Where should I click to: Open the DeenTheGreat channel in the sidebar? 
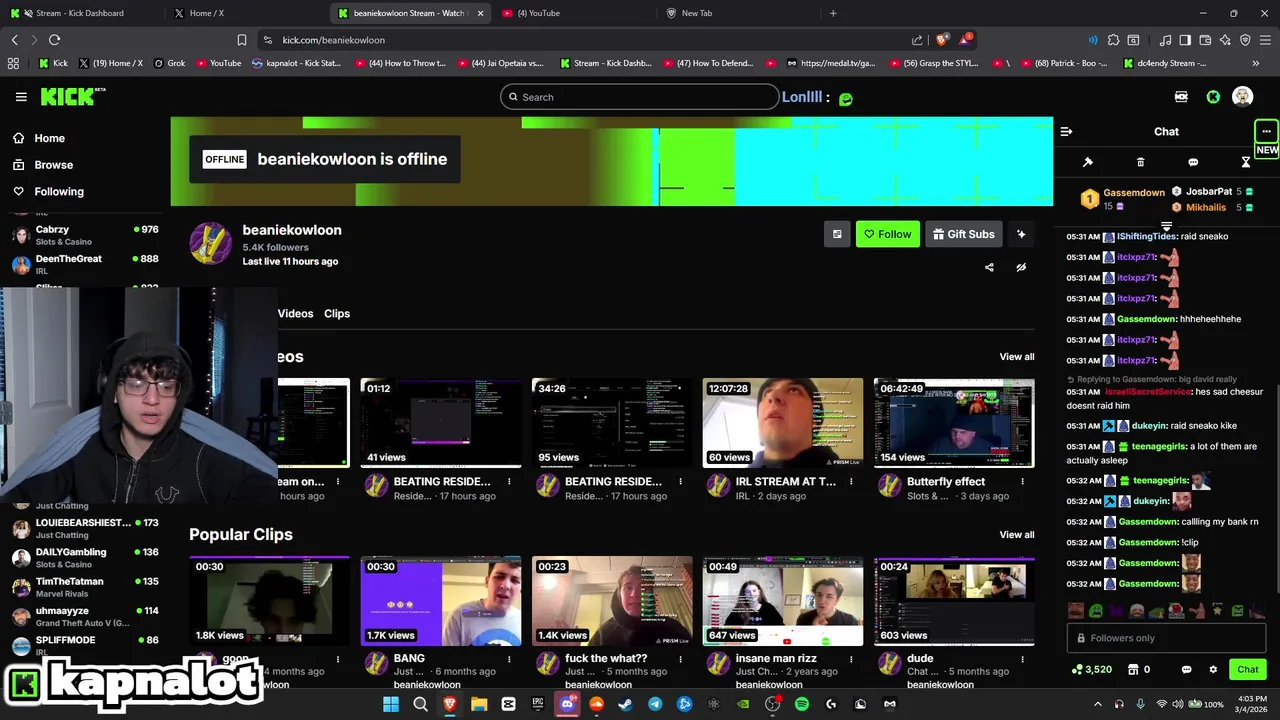coord(85,264)
